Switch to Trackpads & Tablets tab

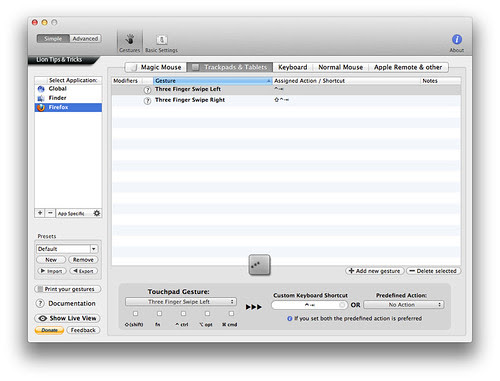(x=230, y=67)
